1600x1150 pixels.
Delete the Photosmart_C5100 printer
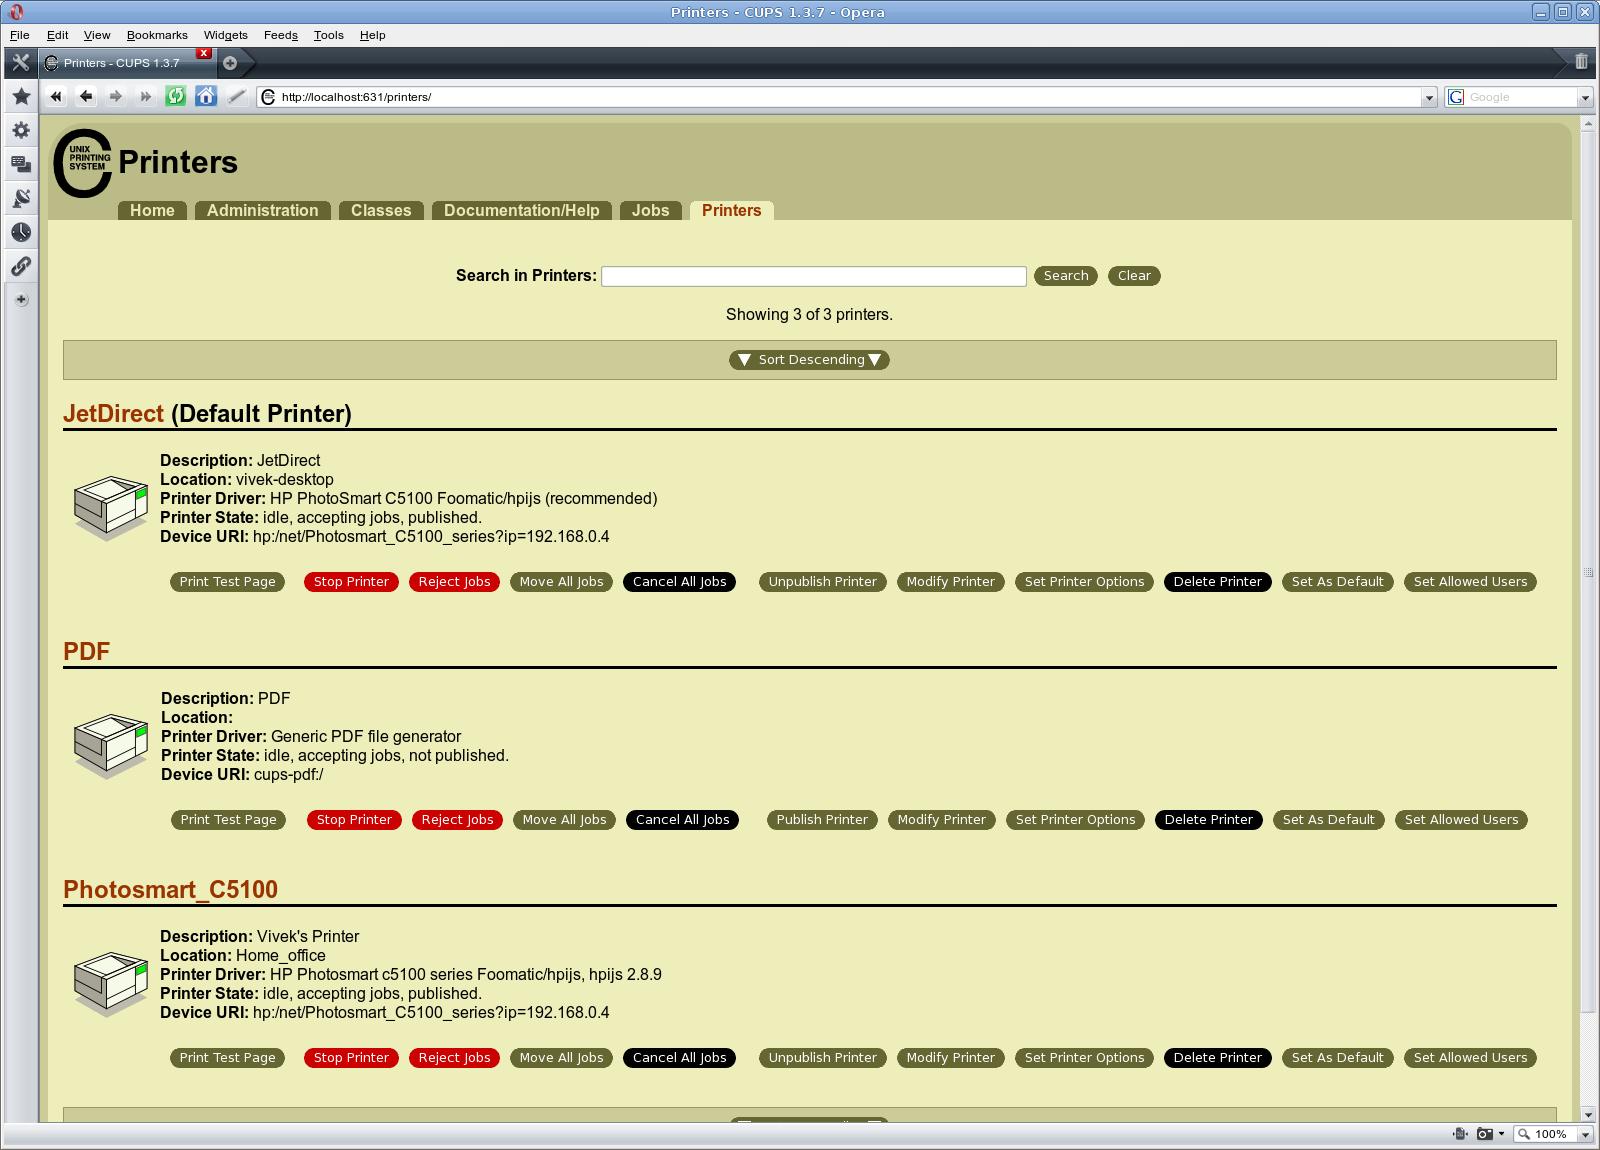[1218, 1058]
